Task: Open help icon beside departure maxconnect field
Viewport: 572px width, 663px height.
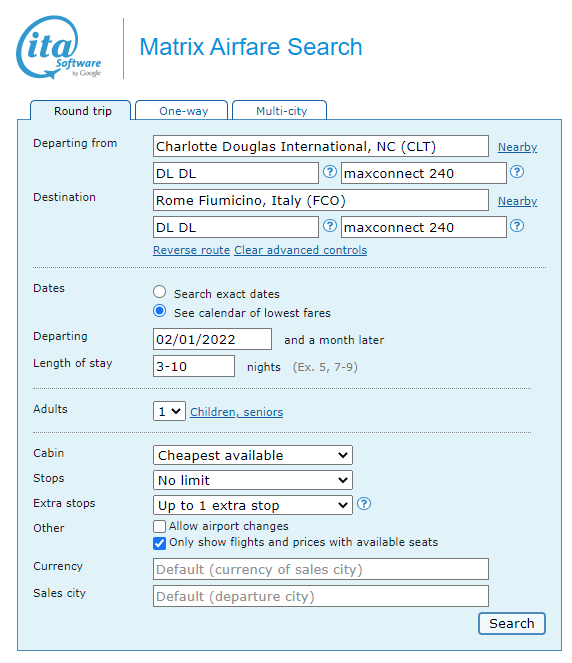Action: 517,172
